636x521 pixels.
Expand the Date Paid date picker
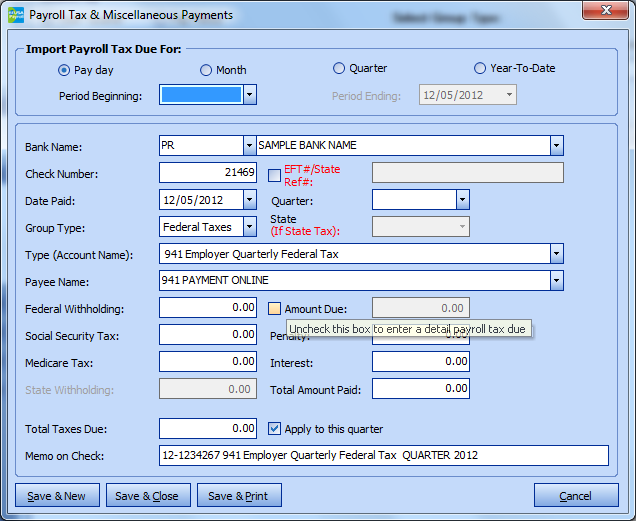click(249, 201)
